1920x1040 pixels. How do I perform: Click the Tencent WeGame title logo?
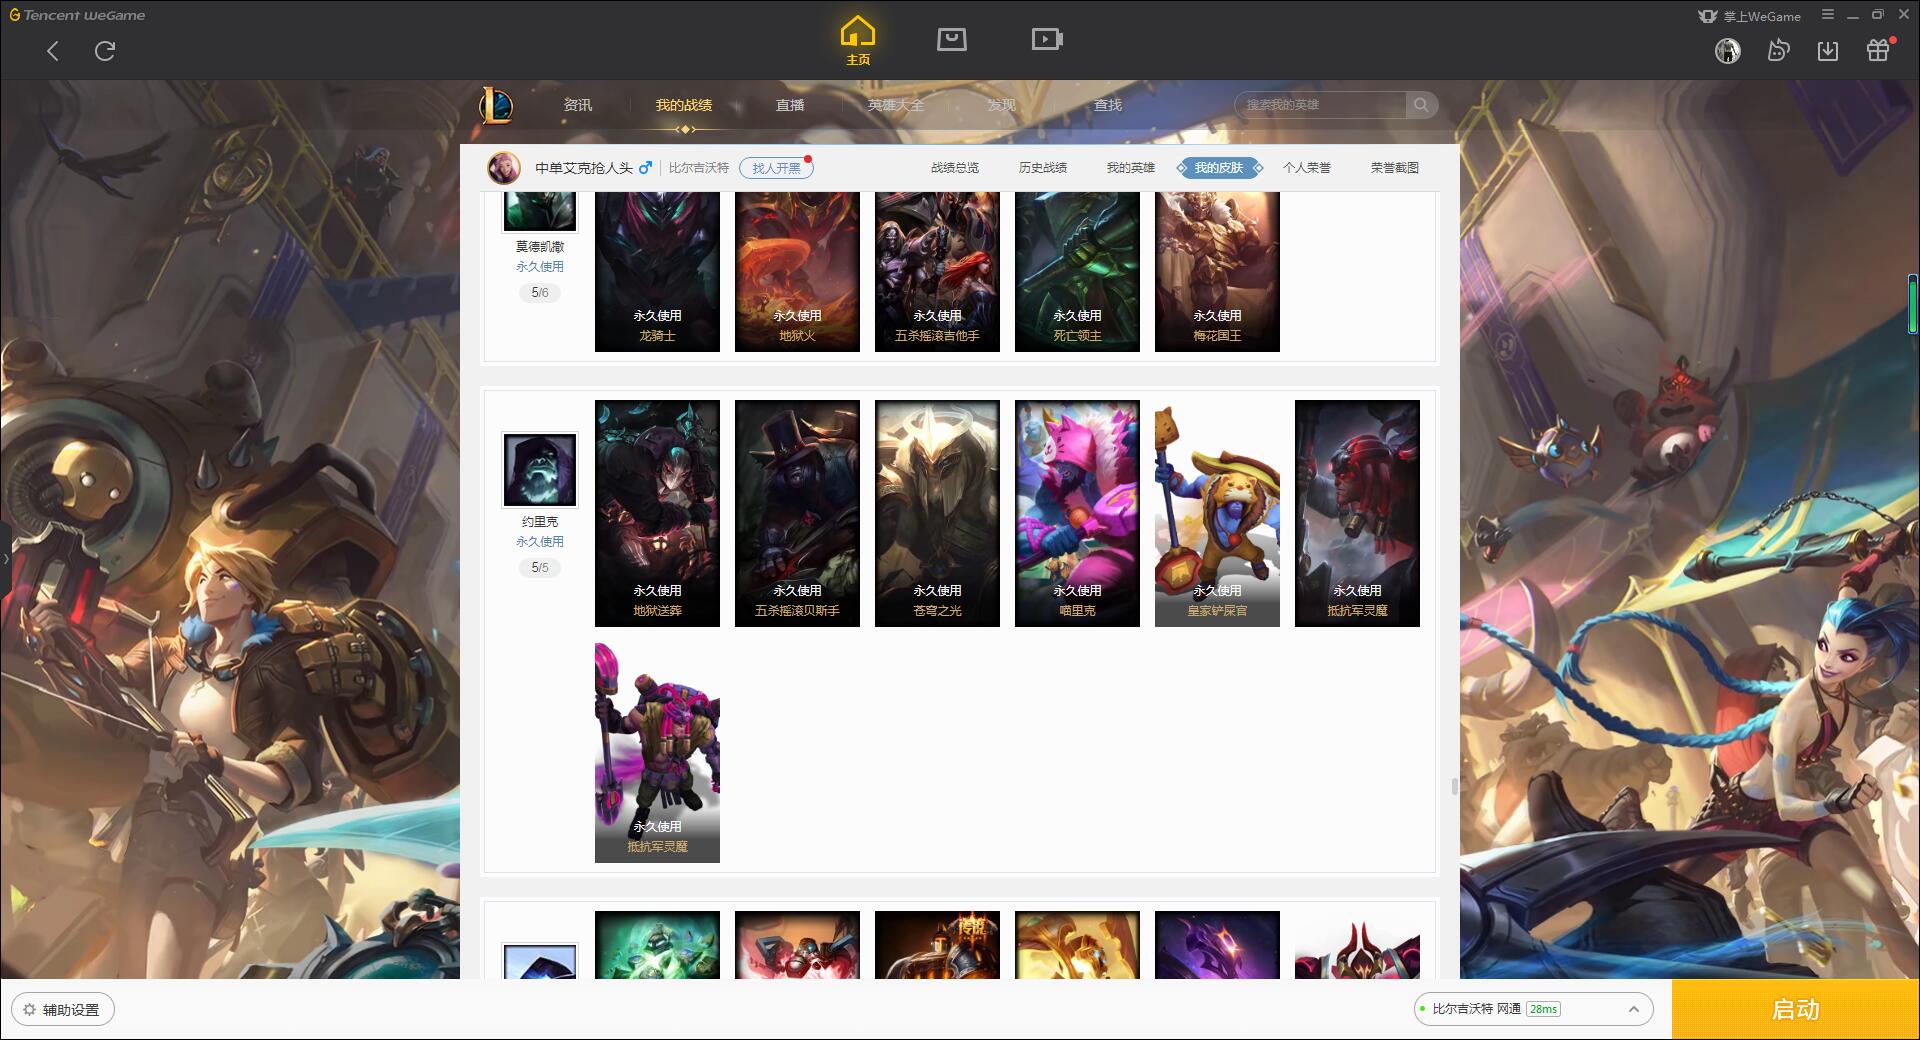[78, 15]
